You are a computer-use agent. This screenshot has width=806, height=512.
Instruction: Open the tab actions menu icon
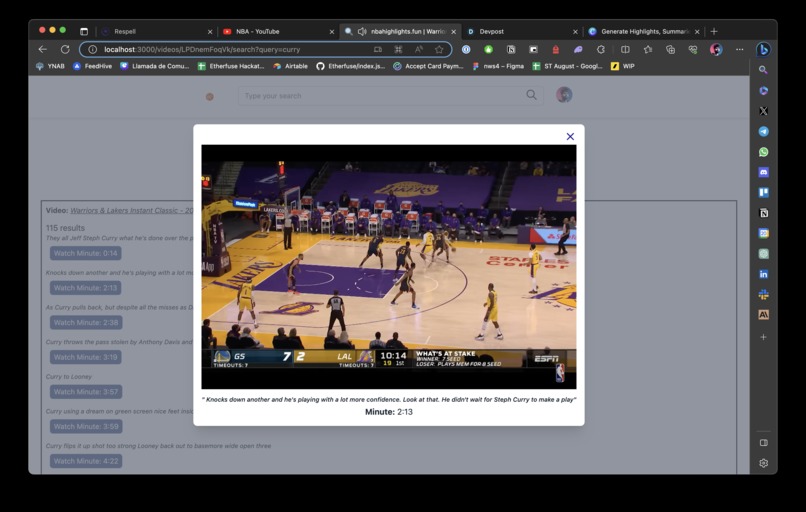point(84,31)
